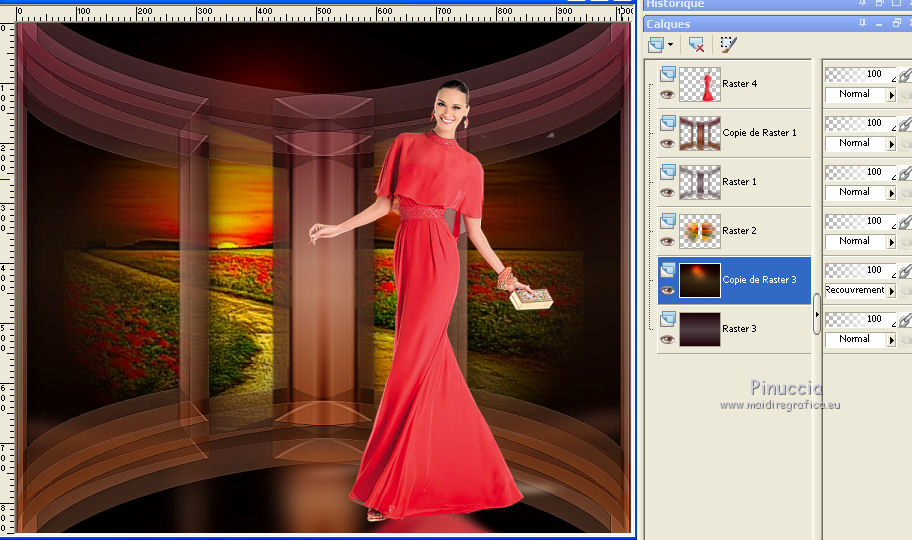Open blend mode dropdown for Raster 2
The height and width of the screenshot is (540, 912).
(891, 241)
